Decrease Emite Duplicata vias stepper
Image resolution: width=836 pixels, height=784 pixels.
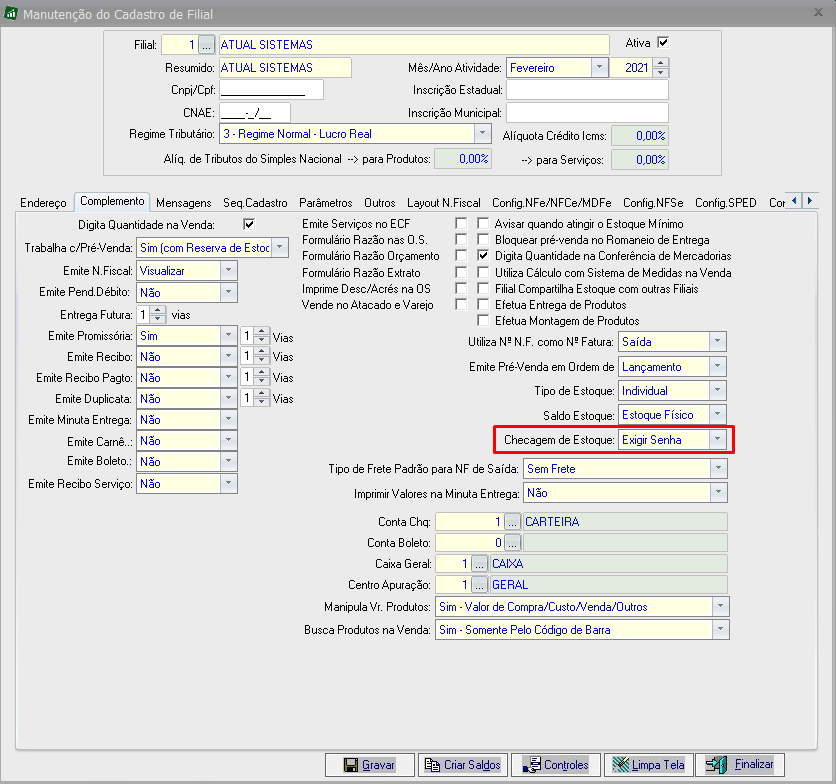[261, 403]
